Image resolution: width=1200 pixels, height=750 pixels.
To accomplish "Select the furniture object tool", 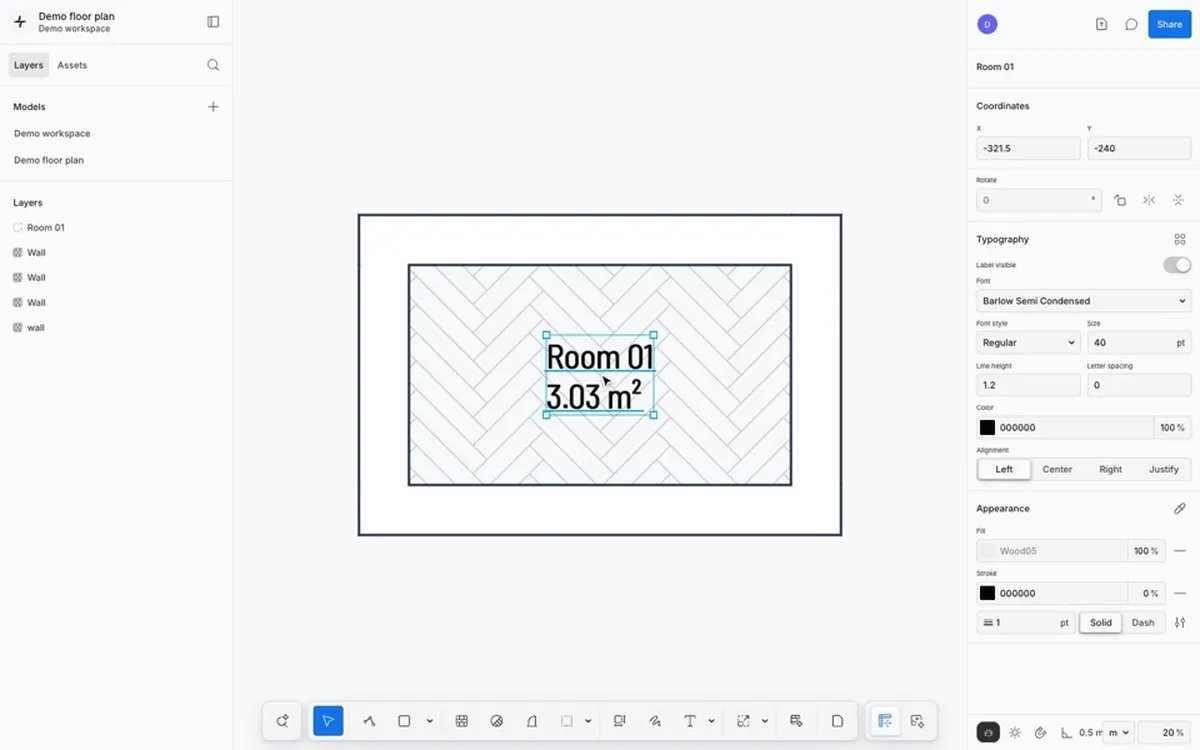I will point(620,721).
